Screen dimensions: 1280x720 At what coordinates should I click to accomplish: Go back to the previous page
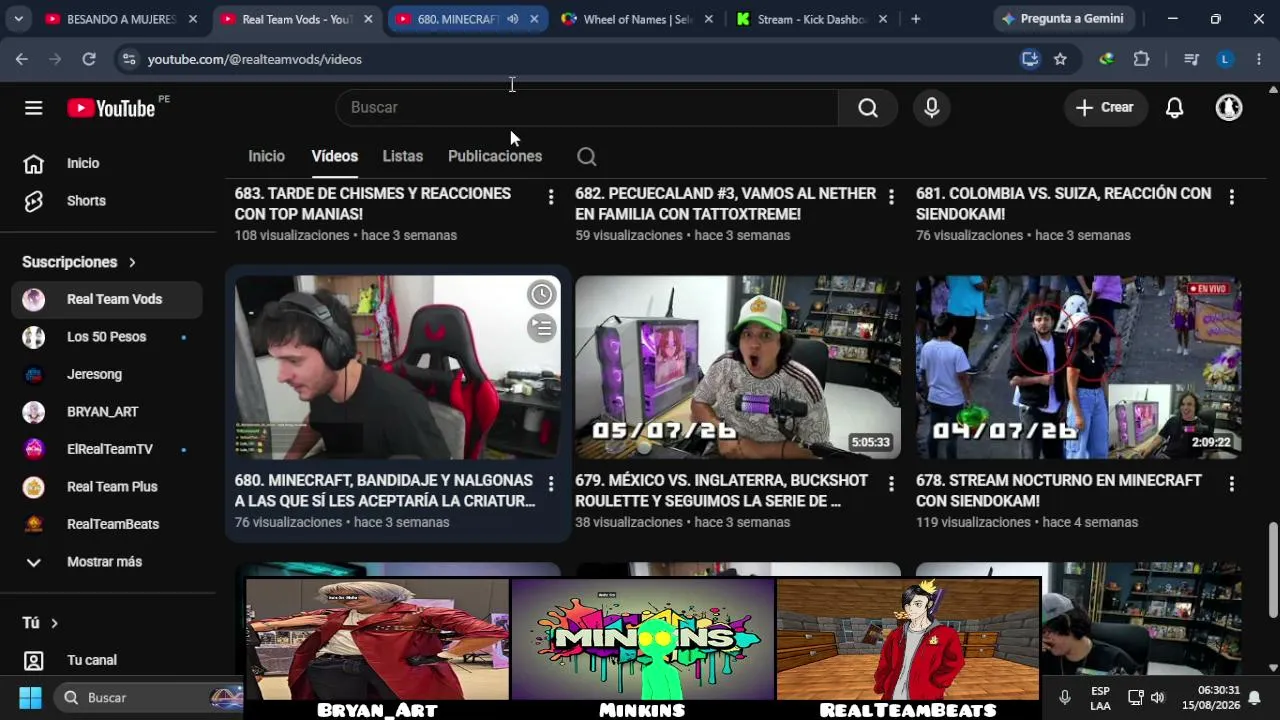tap(22, 60)
